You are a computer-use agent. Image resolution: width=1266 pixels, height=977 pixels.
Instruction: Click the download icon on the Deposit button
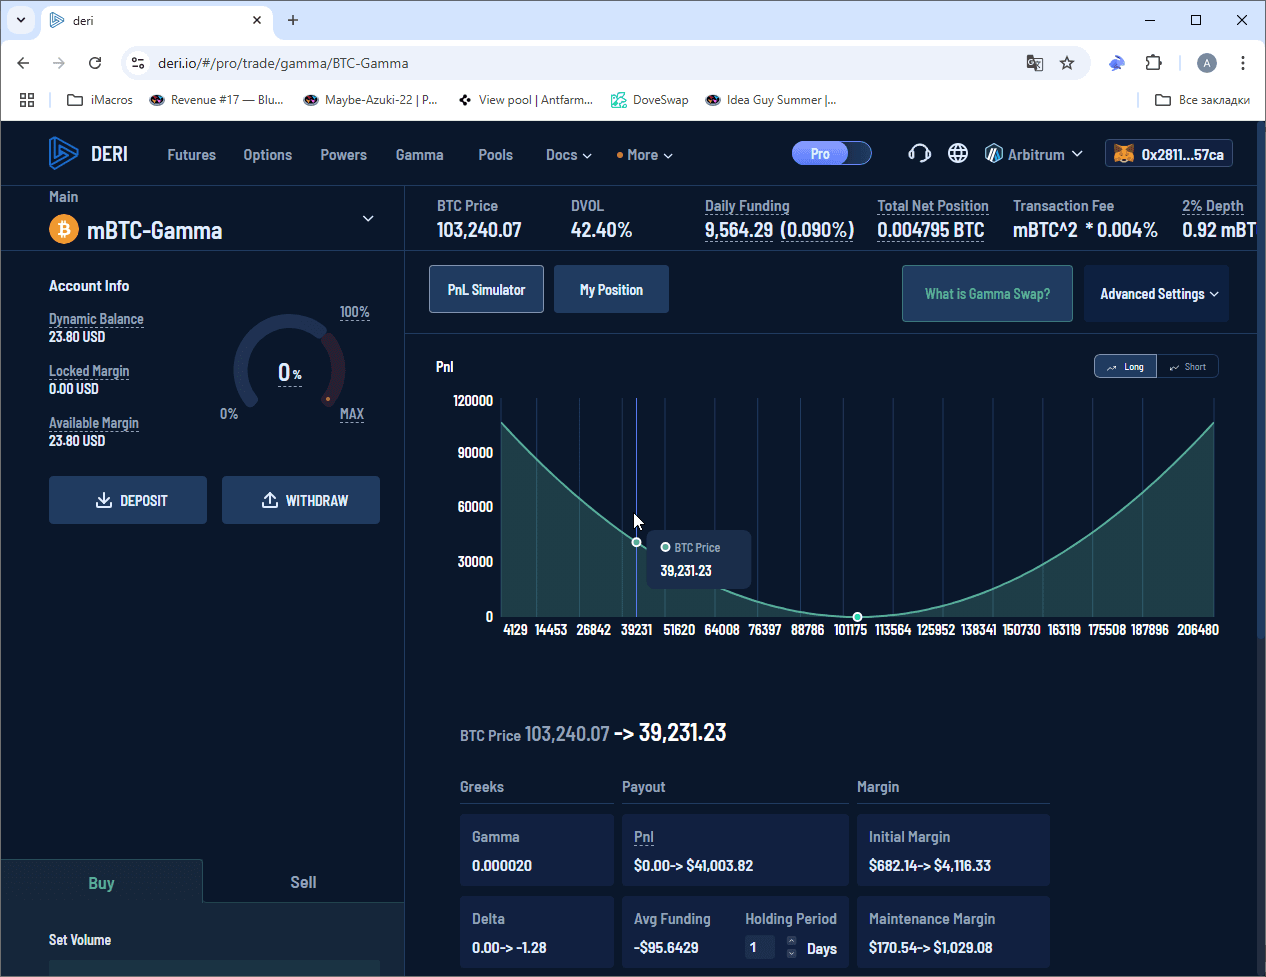104,500
